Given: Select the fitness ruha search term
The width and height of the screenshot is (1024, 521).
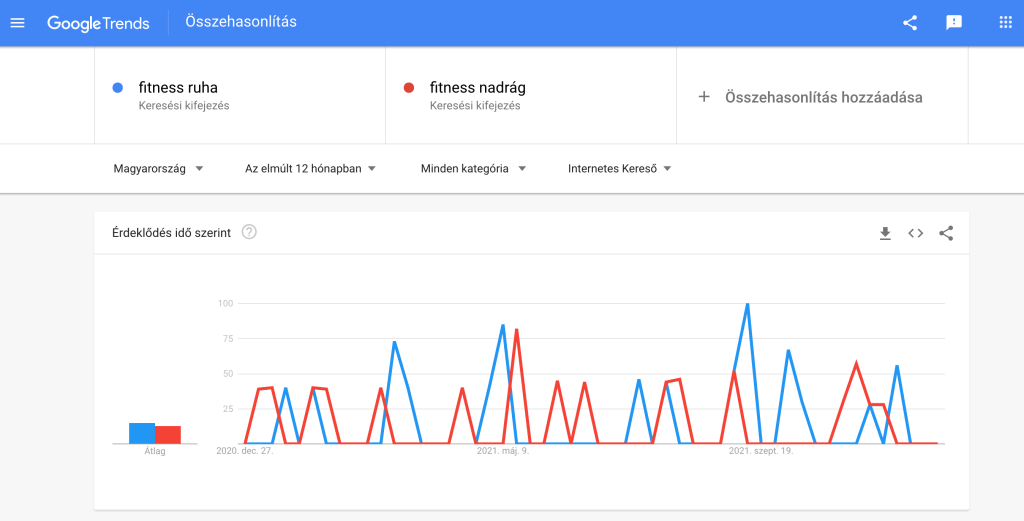Looking at the screenshot, I should [178, 88].
